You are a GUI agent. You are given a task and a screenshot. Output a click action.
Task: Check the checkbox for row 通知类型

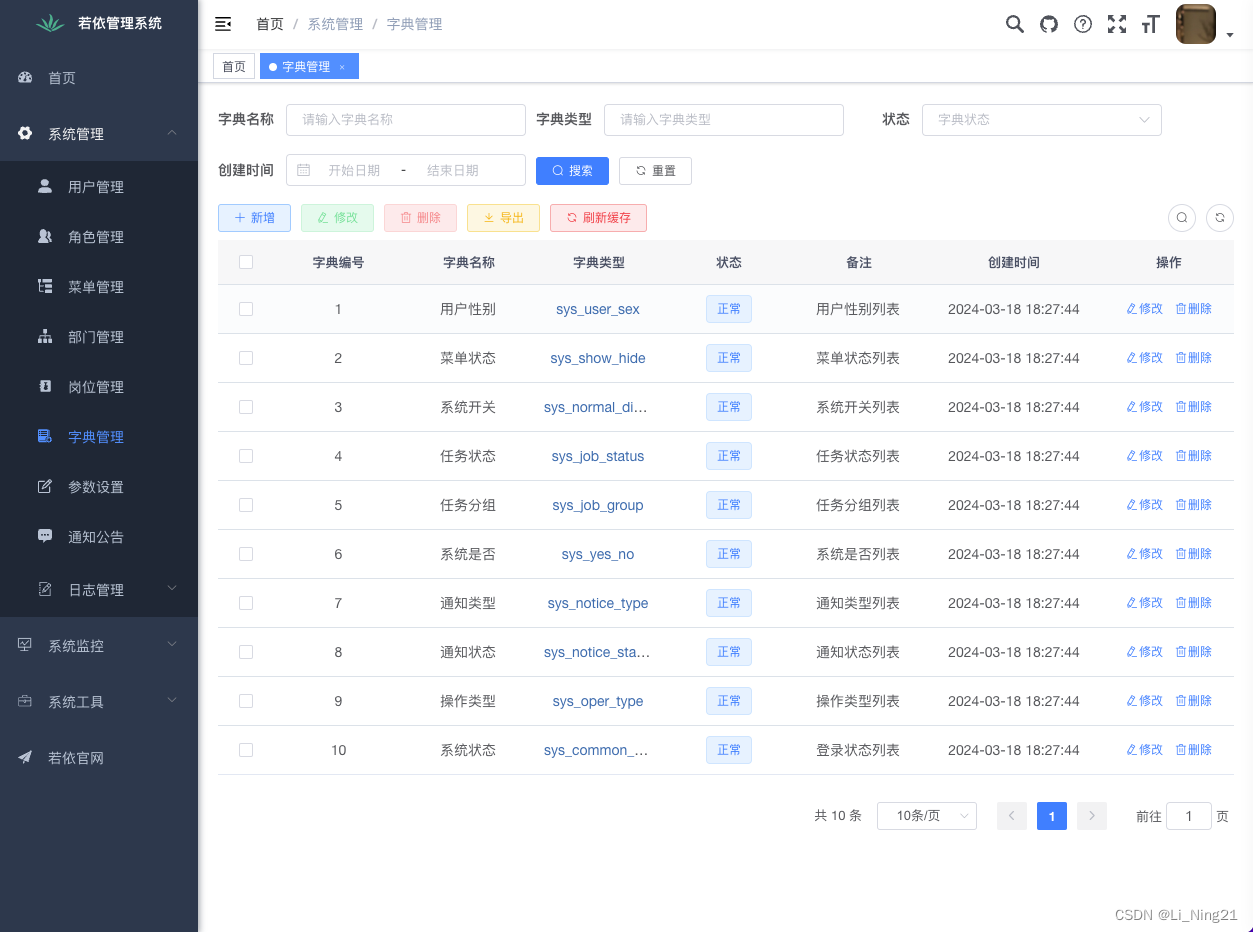pos(246,602)
